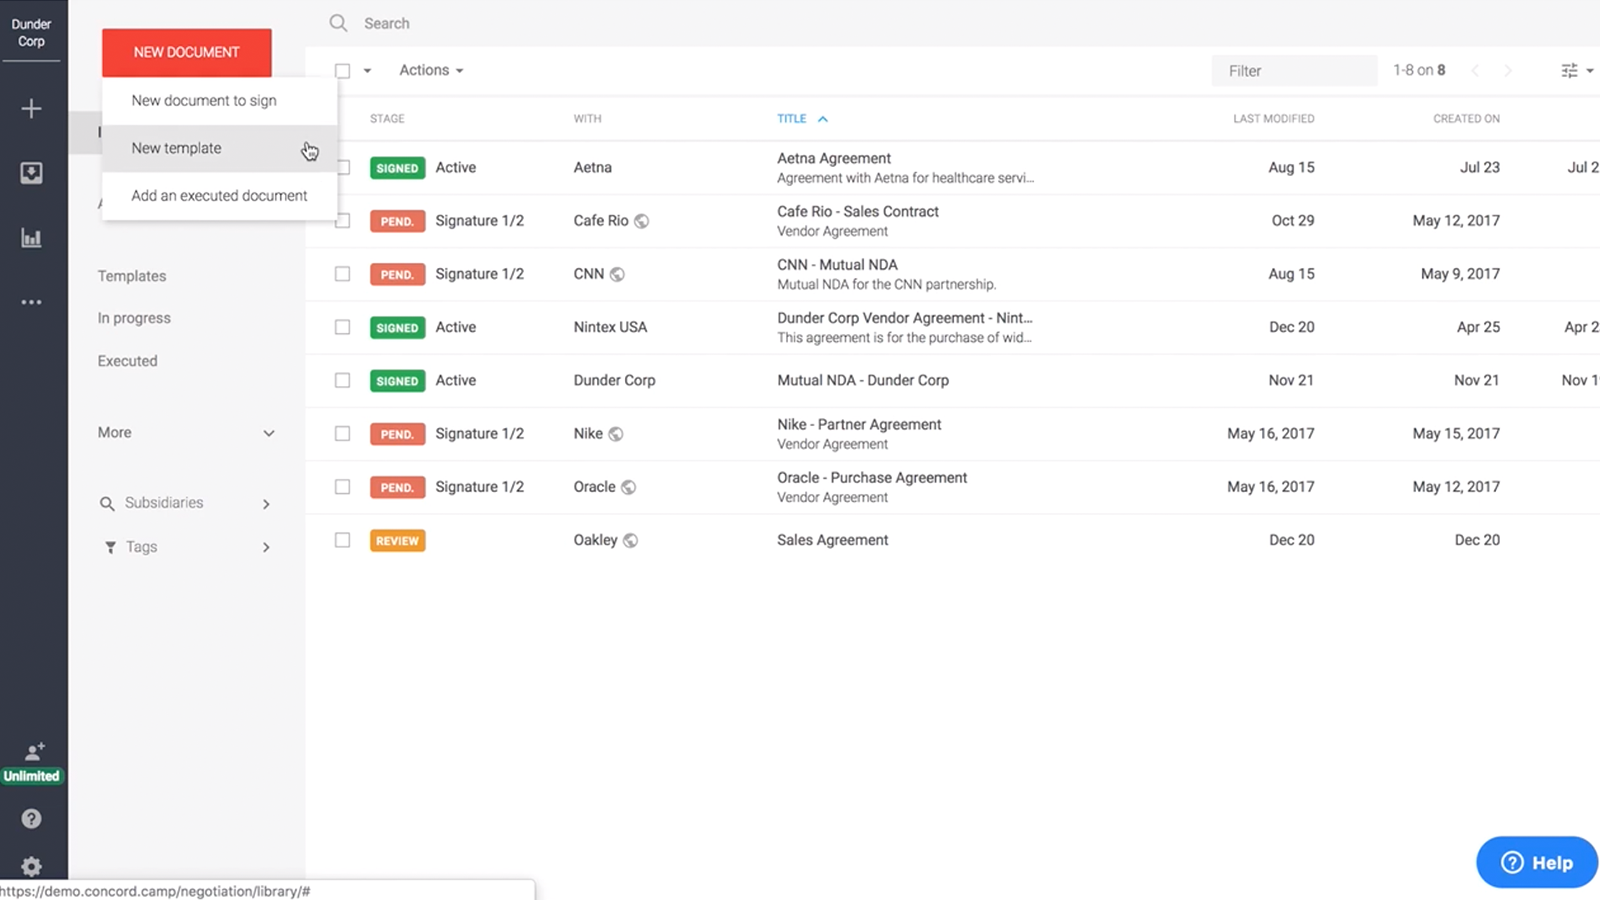Open the three-dots more icon in left rail

[31, 302]
